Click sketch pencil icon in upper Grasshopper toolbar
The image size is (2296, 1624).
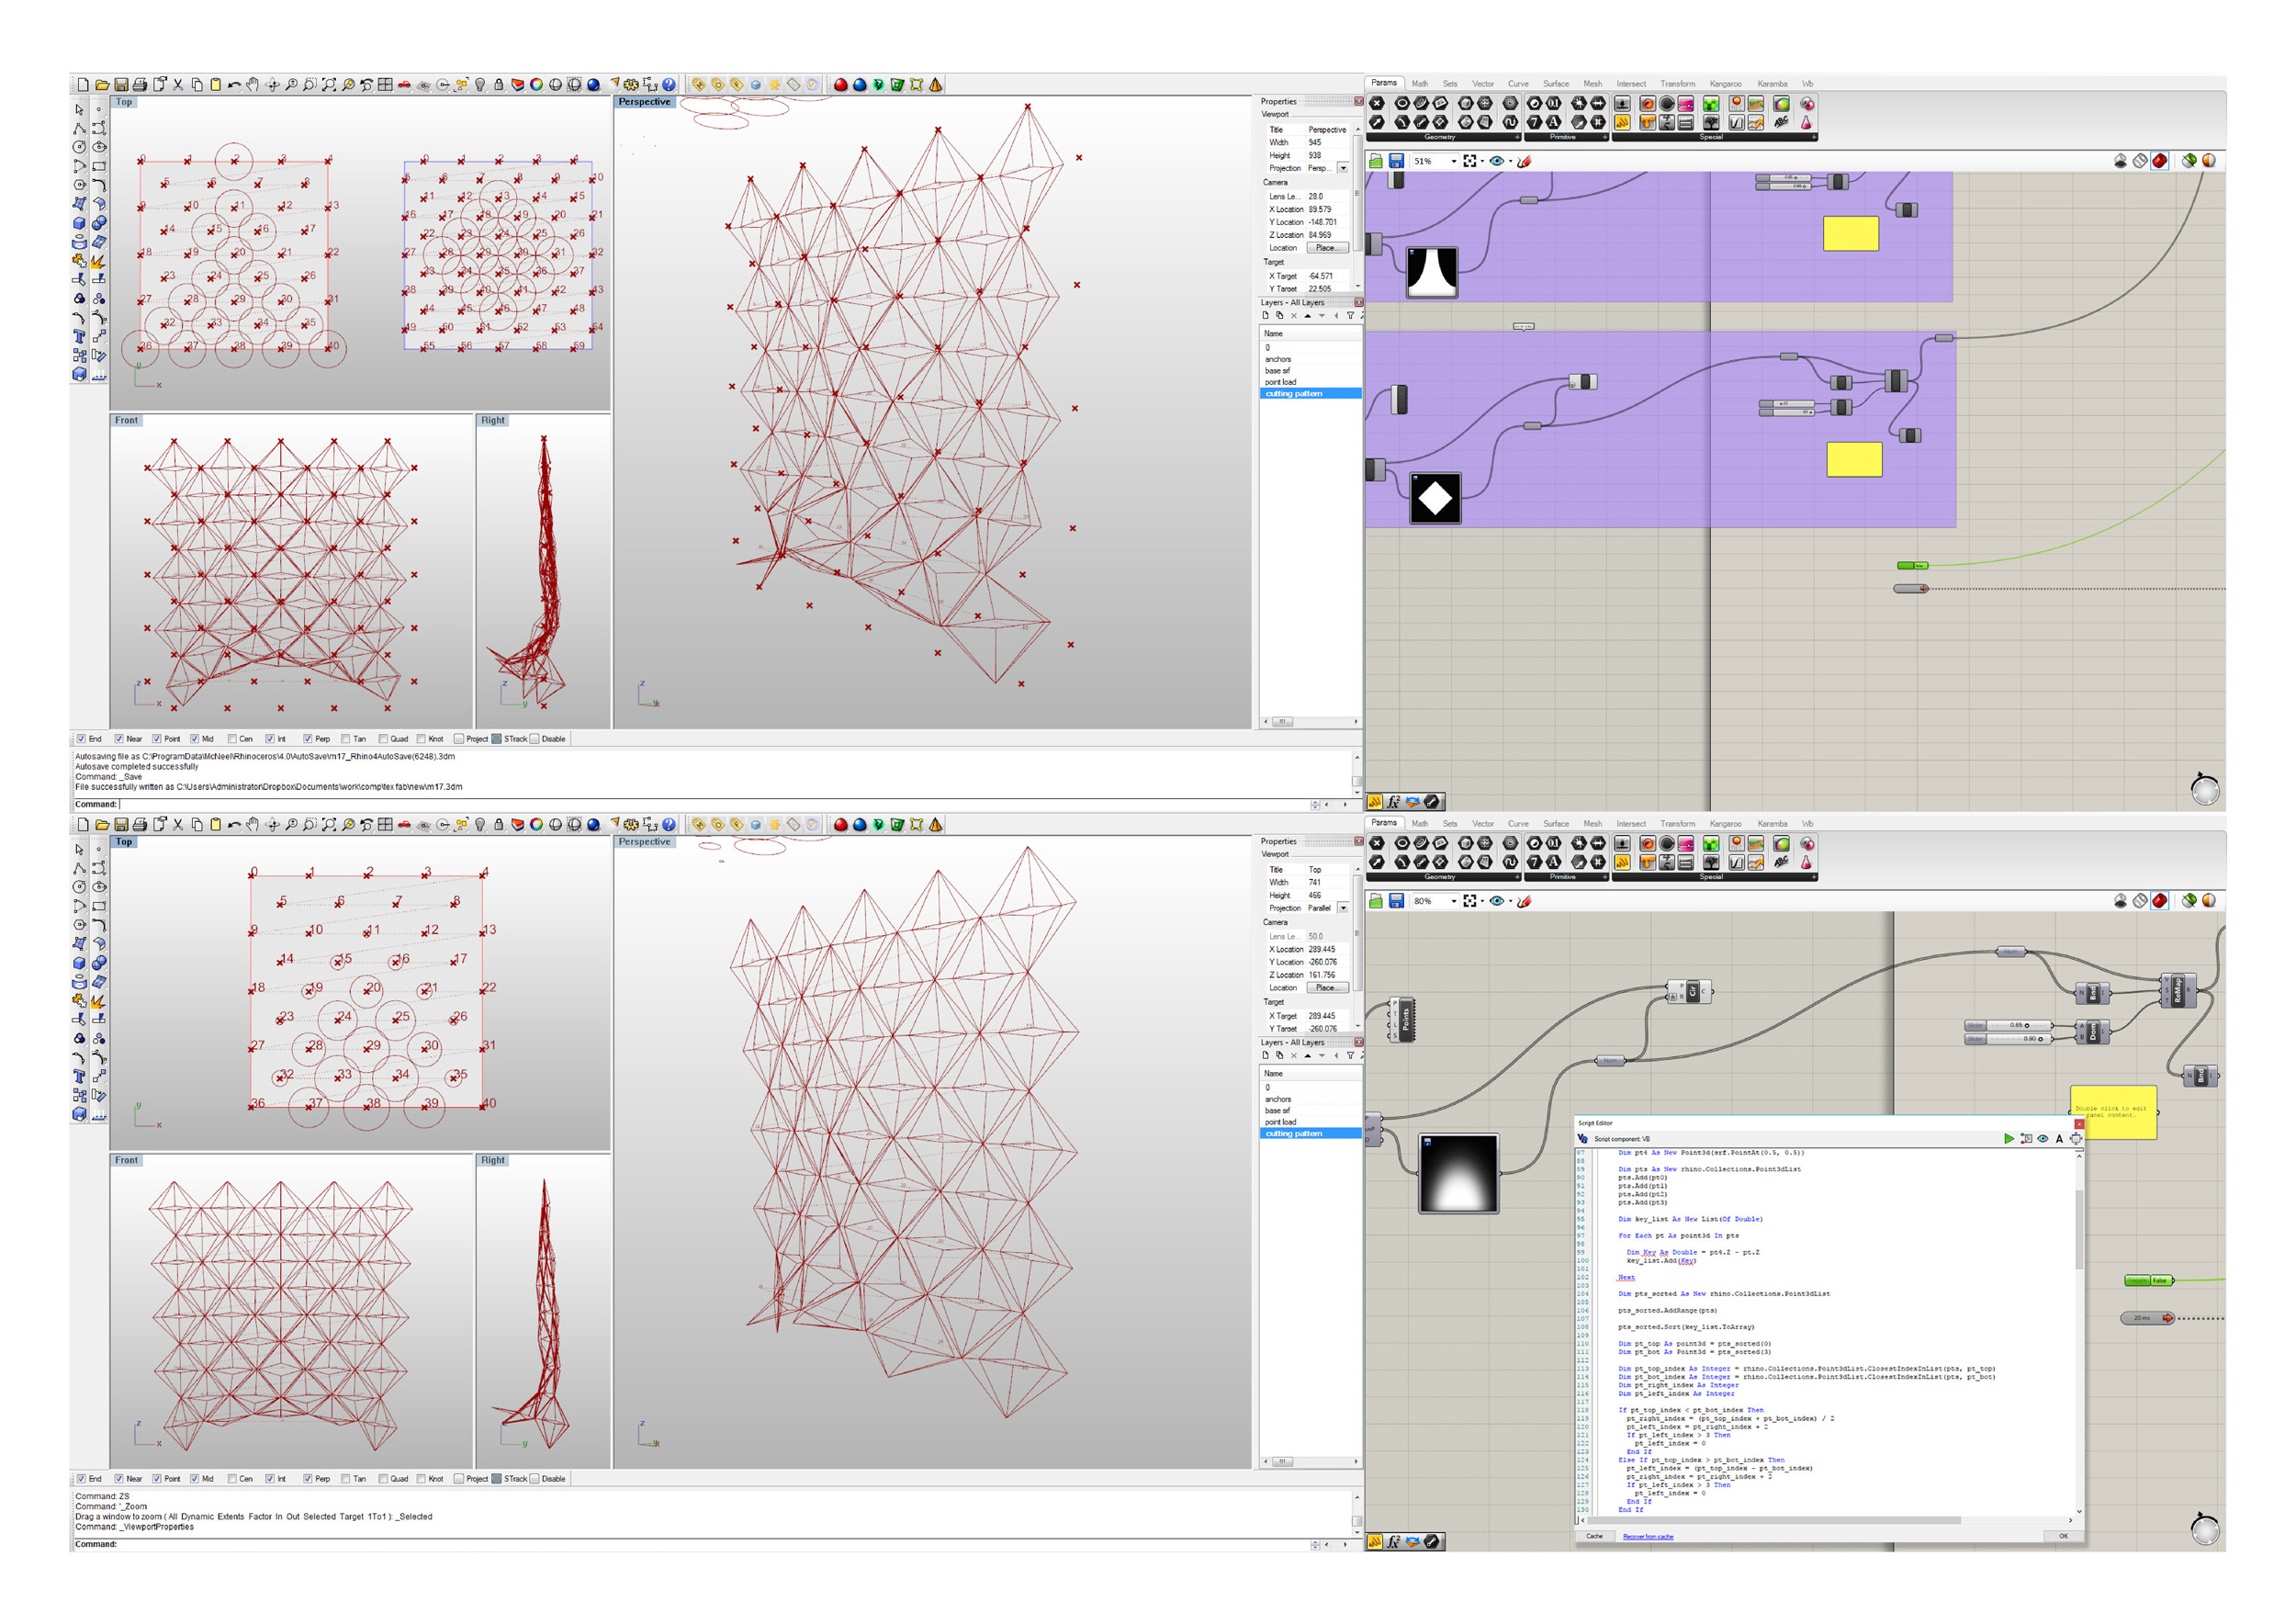(1524, 161)
